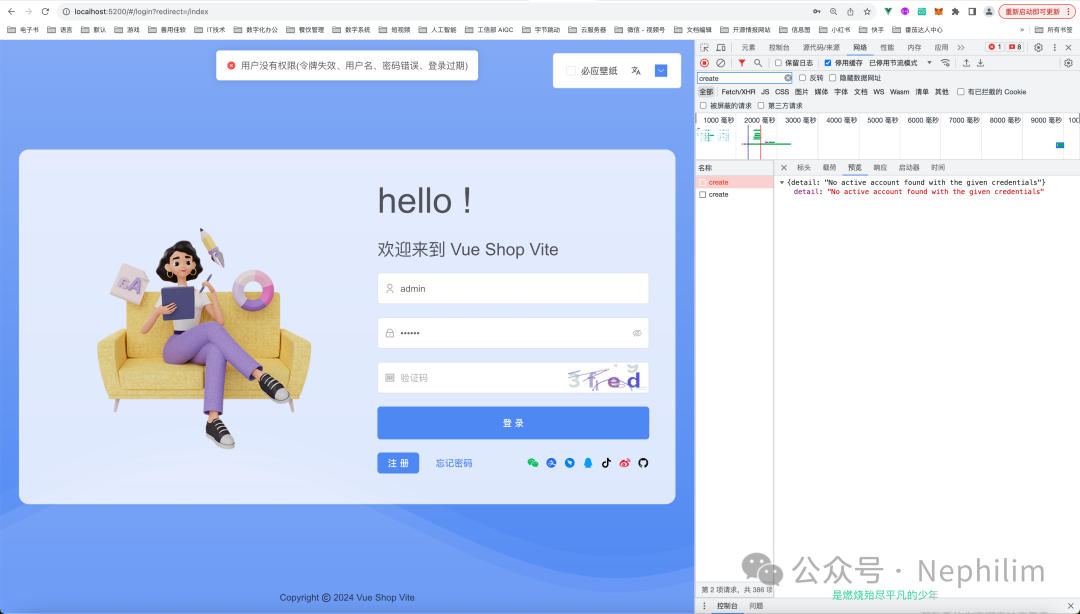Check the 隐藏数据网址 checkbox
The image size is (1080, 614).
[x=832, y=78]
